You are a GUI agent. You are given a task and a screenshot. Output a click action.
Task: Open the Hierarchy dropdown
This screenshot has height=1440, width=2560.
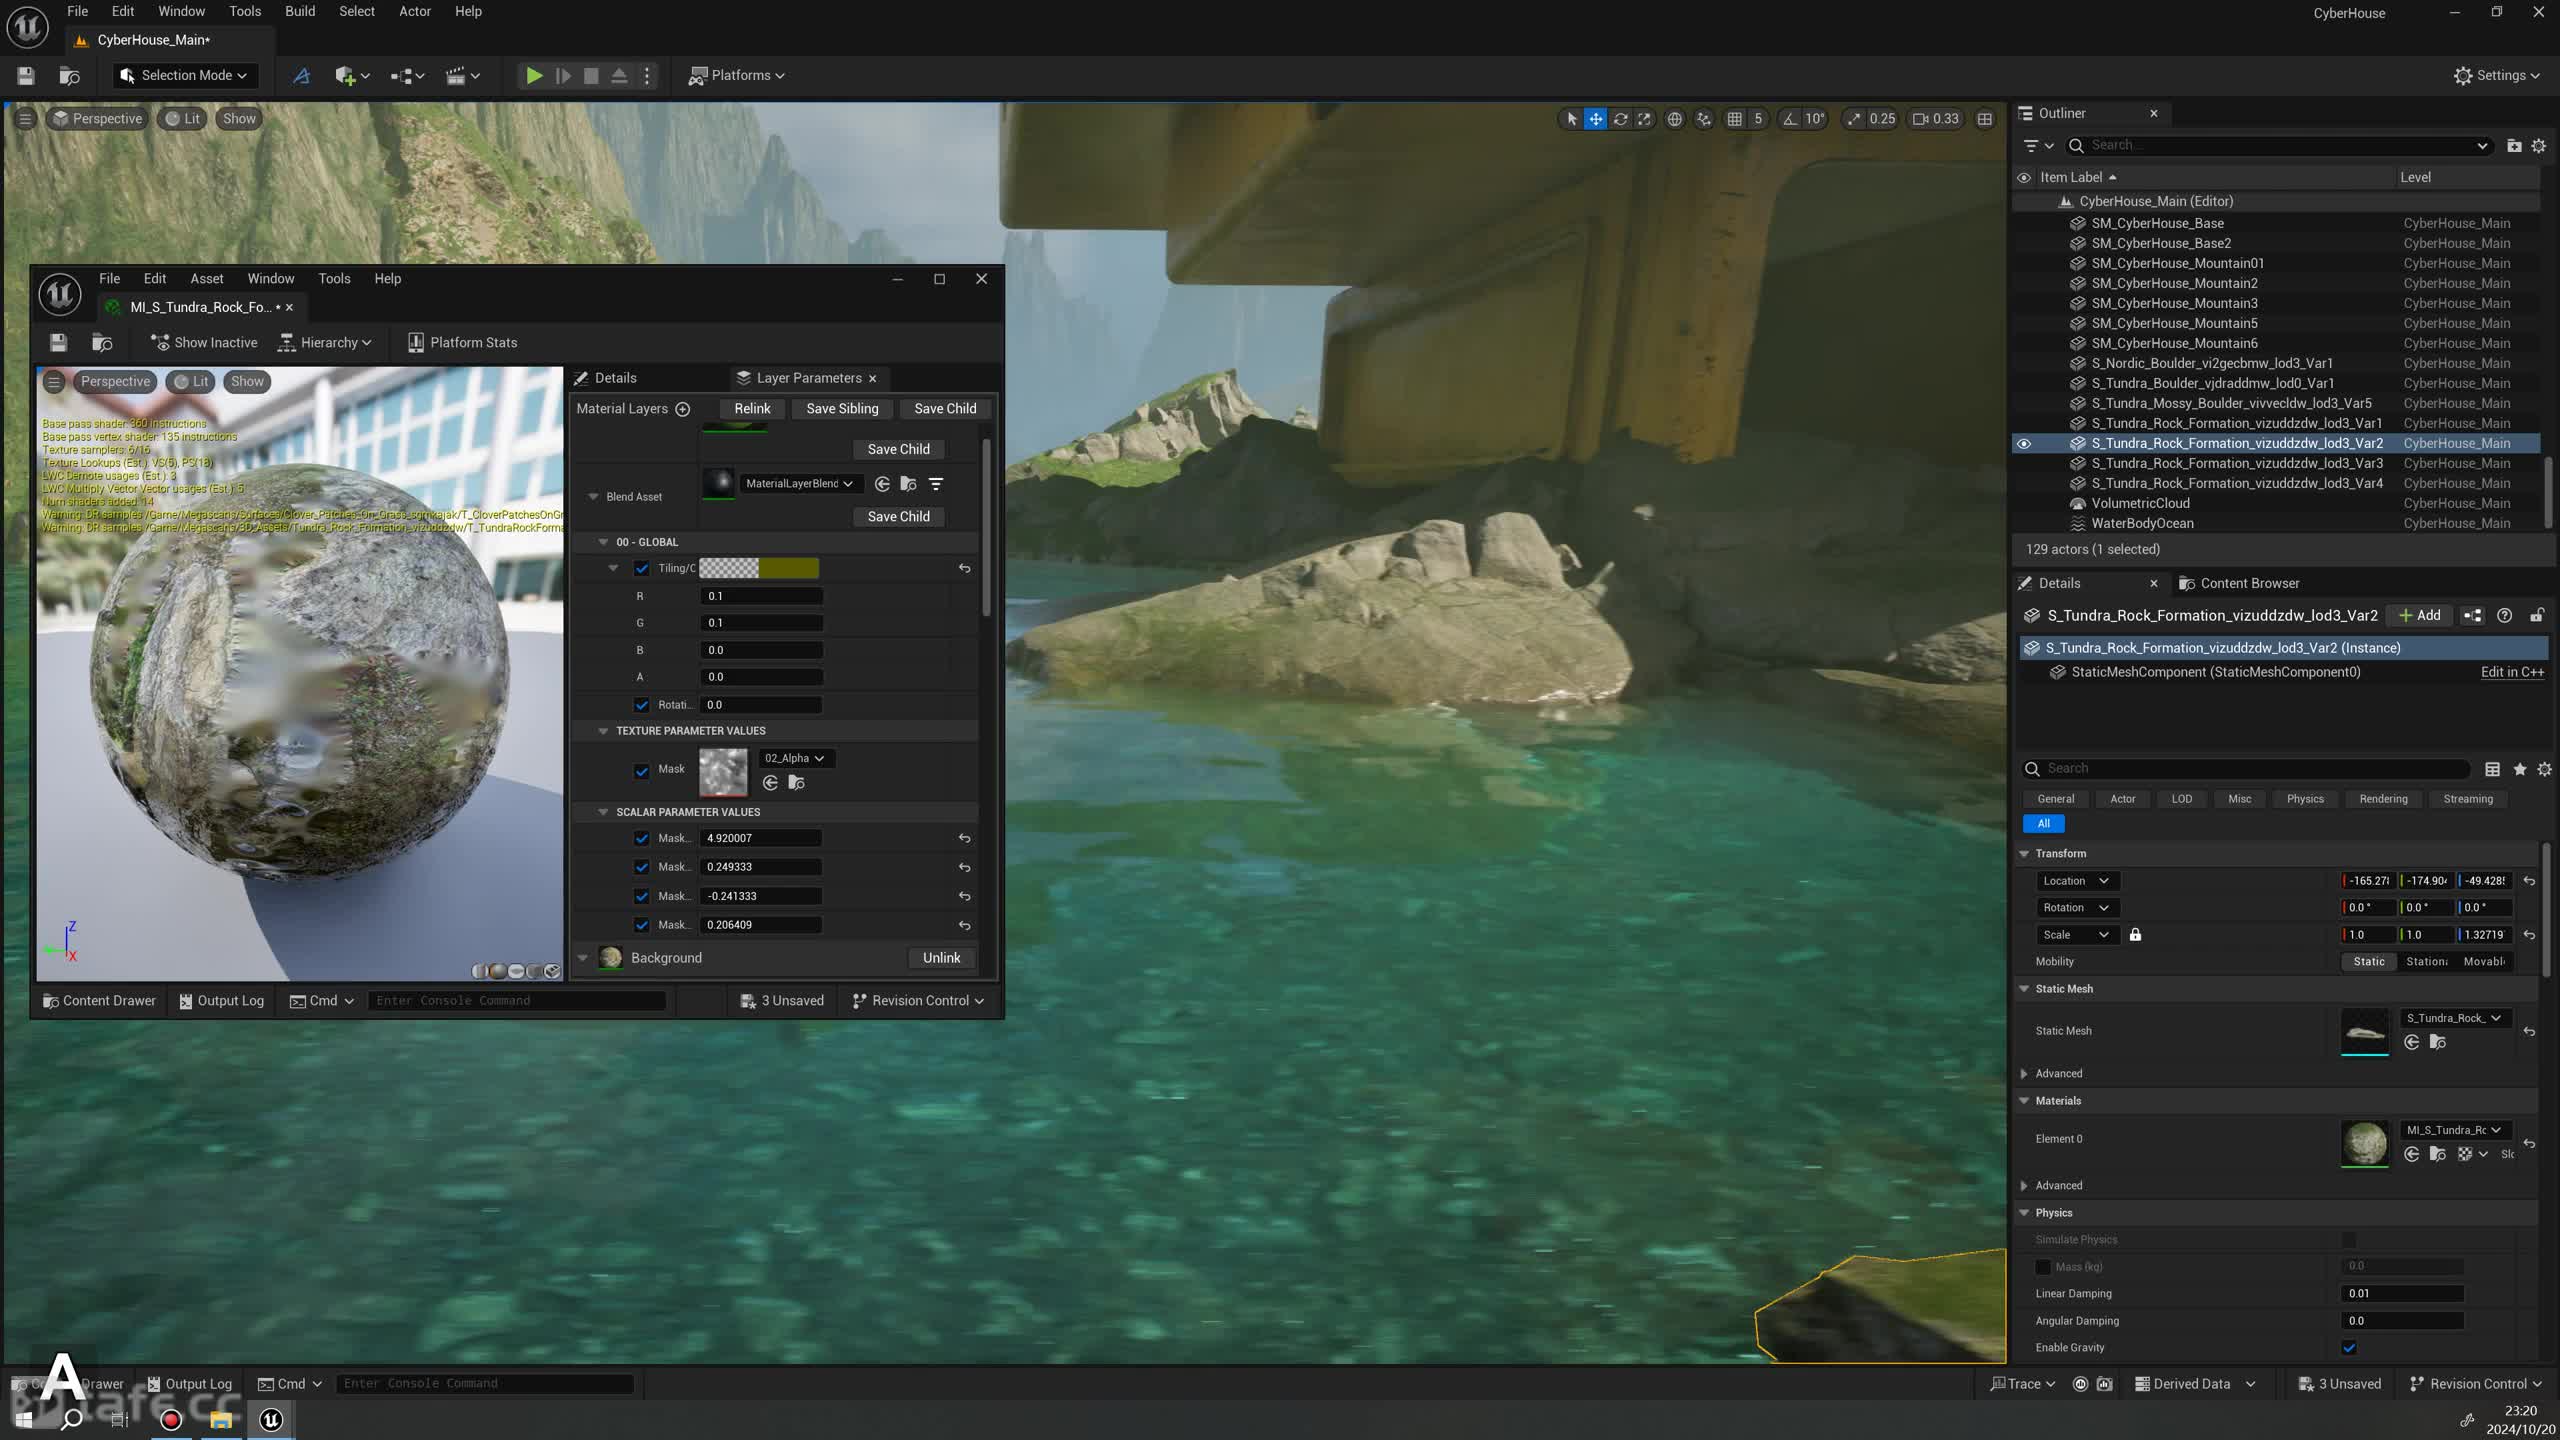325,342
